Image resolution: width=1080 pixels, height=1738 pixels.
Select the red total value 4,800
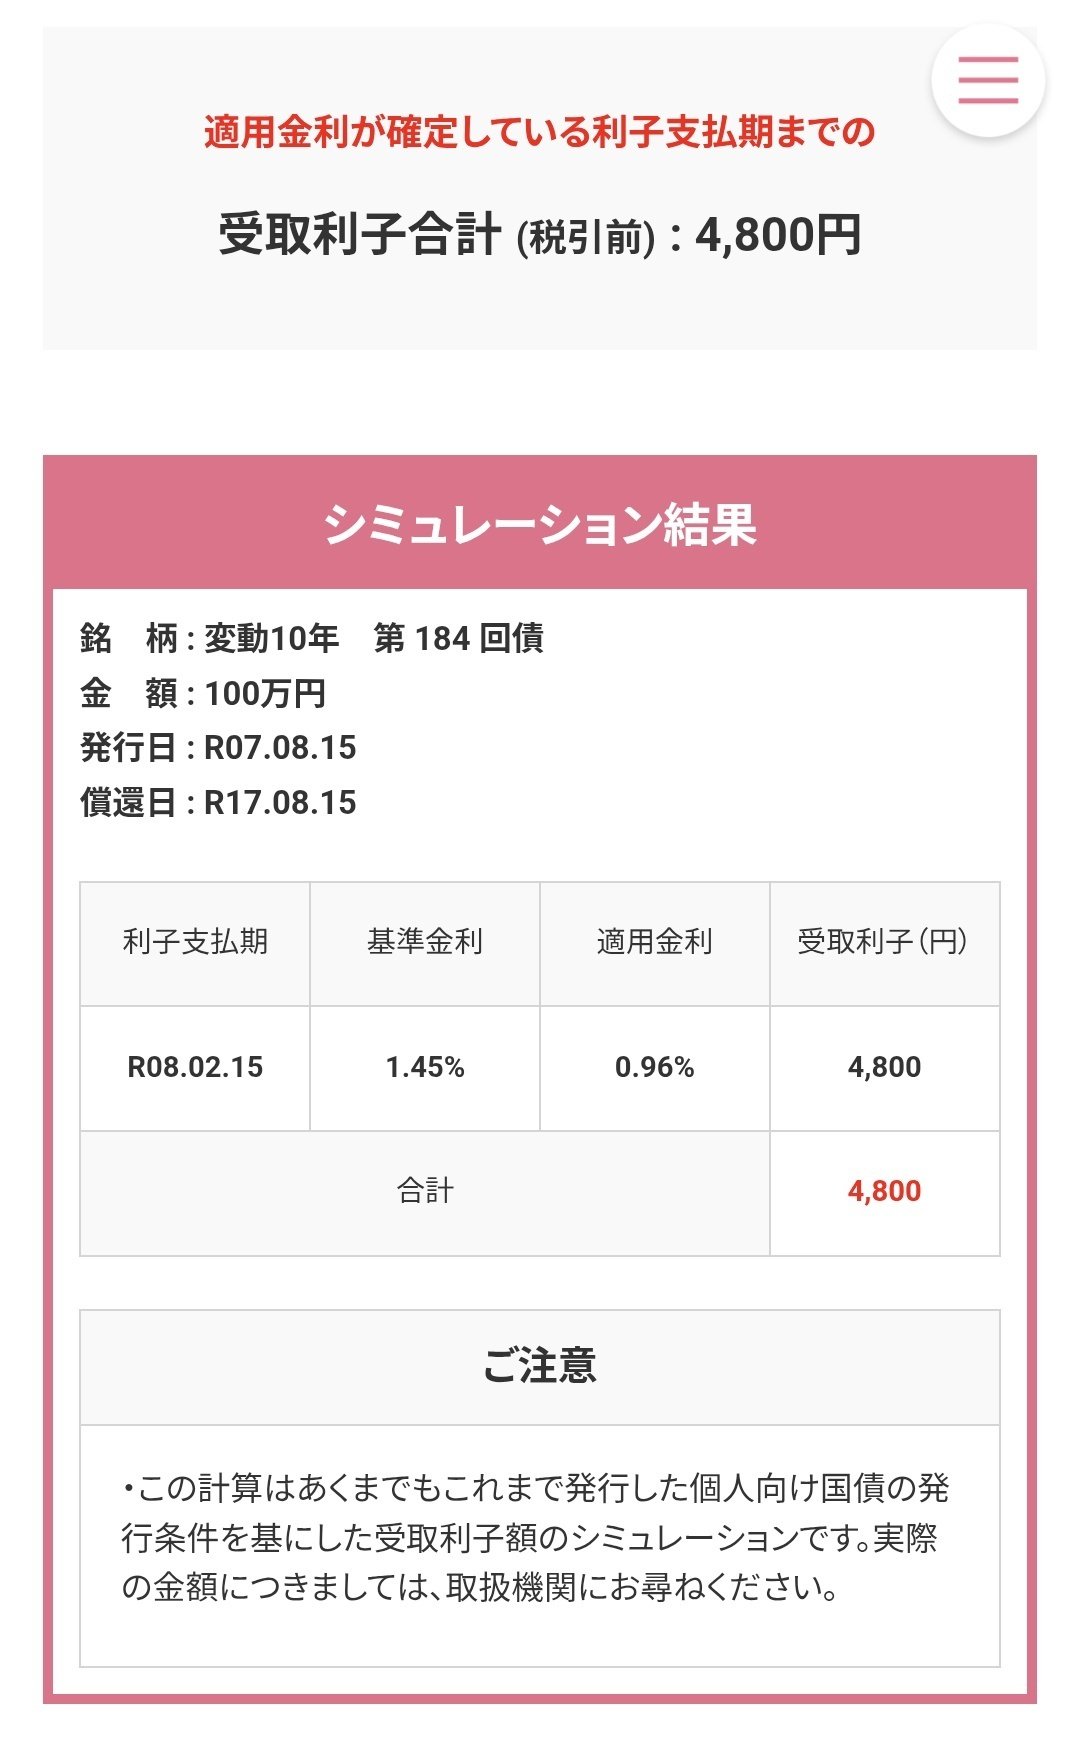click(884, 1193)
